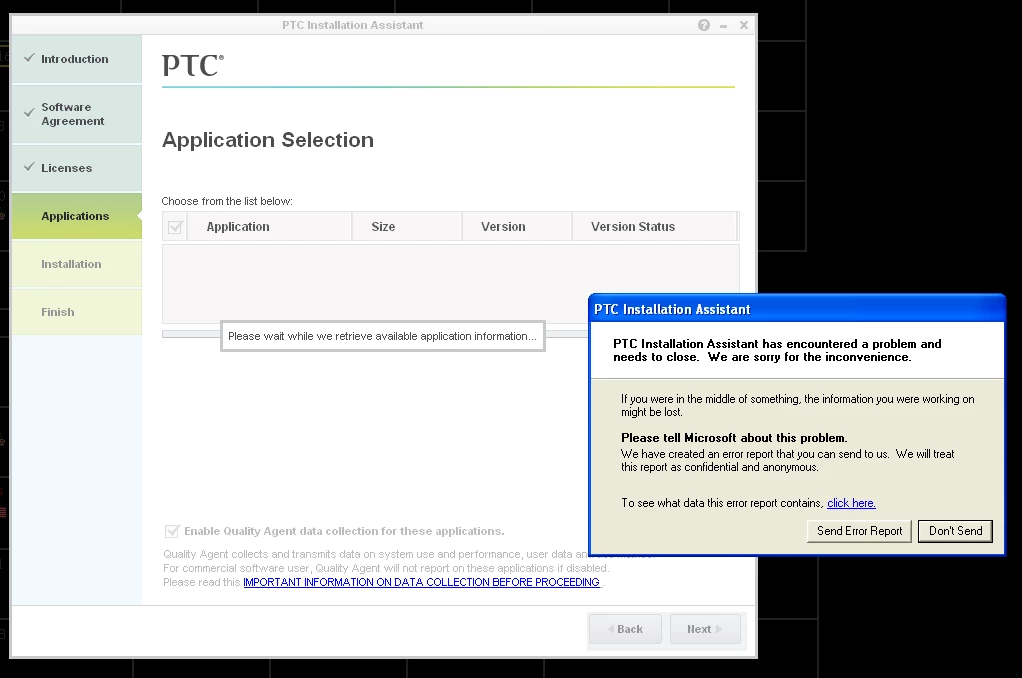Click the PTC logo
Screen dimensions: 1022x678
(193, 65)
